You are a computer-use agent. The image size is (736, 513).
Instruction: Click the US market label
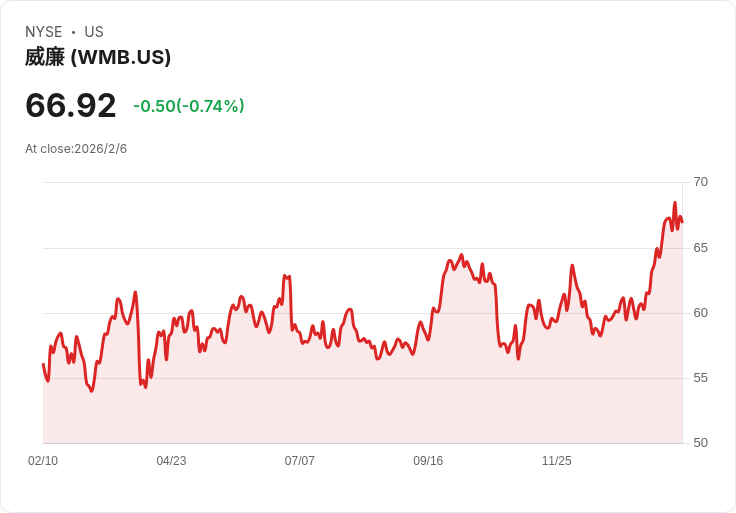tap(94, 32)
